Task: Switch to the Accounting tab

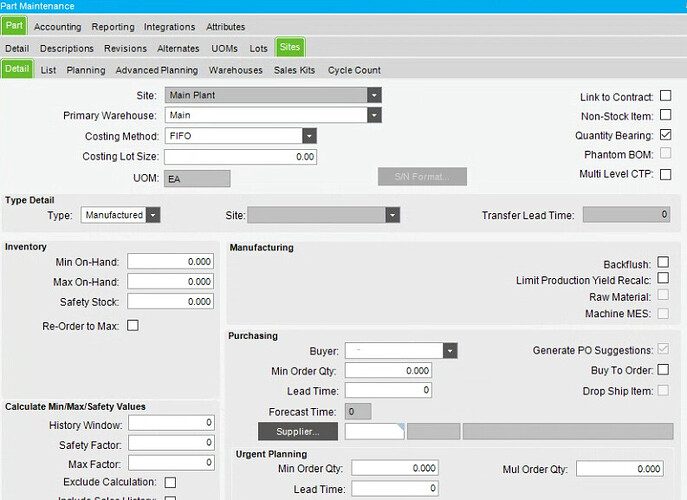Action: click(x=57, y=27)
